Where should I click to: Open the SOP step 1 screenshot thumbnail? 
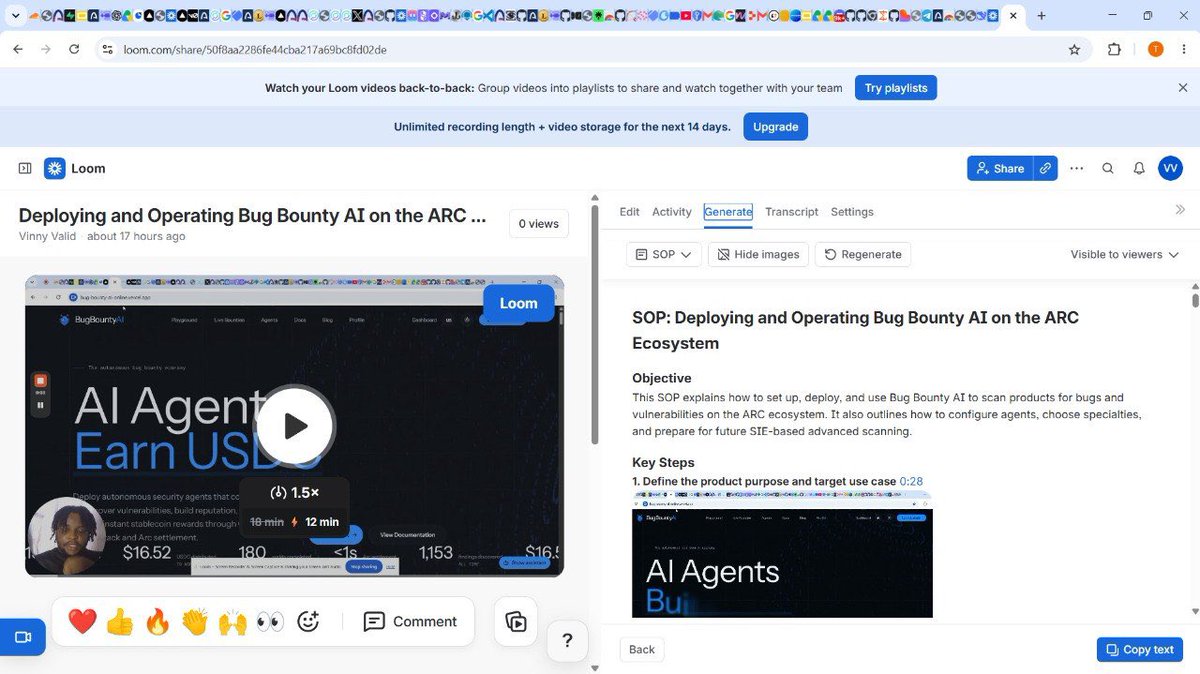click(782, 554)
